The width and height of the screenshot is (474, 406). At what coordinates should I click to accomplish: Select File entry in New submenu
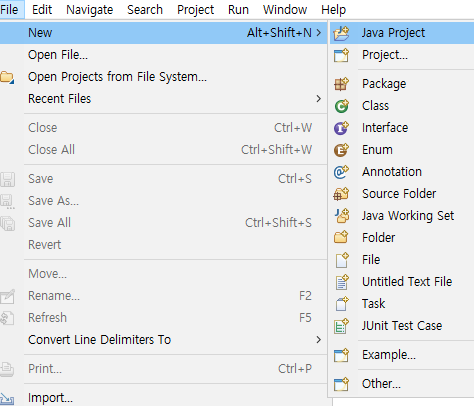[402, 260]
